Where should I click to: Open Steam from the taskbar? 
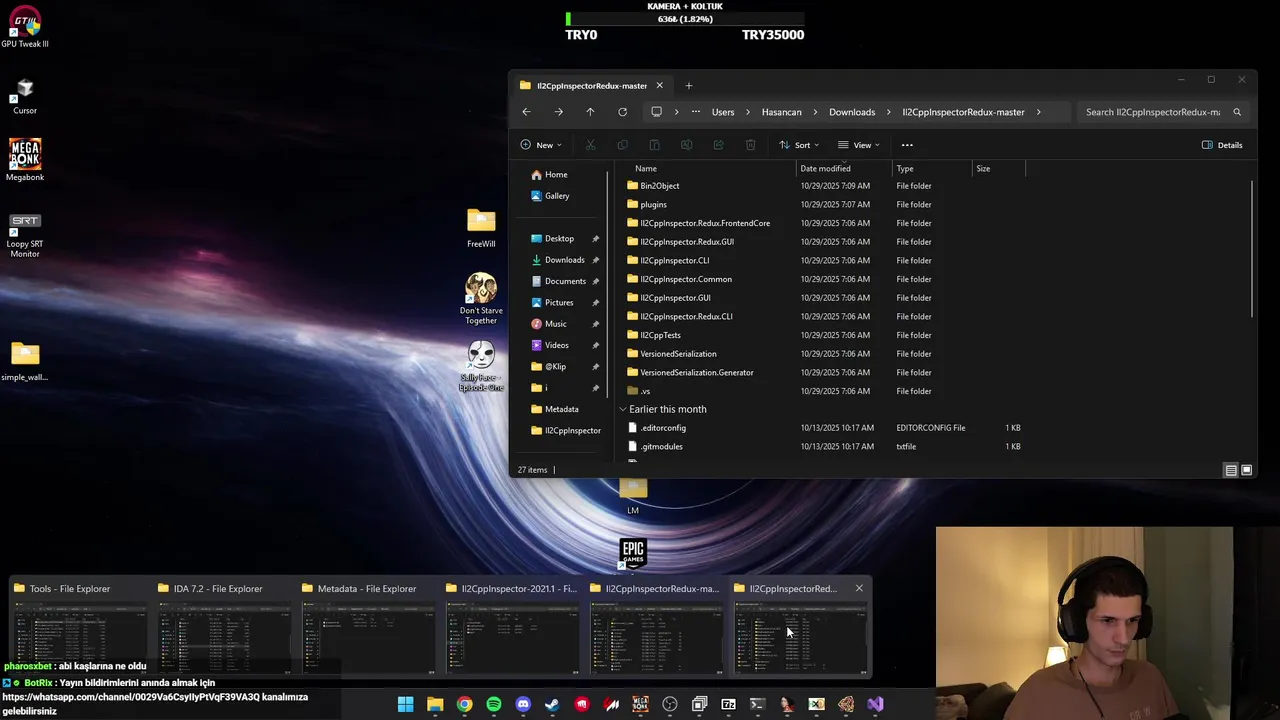(x=552, y=704)
